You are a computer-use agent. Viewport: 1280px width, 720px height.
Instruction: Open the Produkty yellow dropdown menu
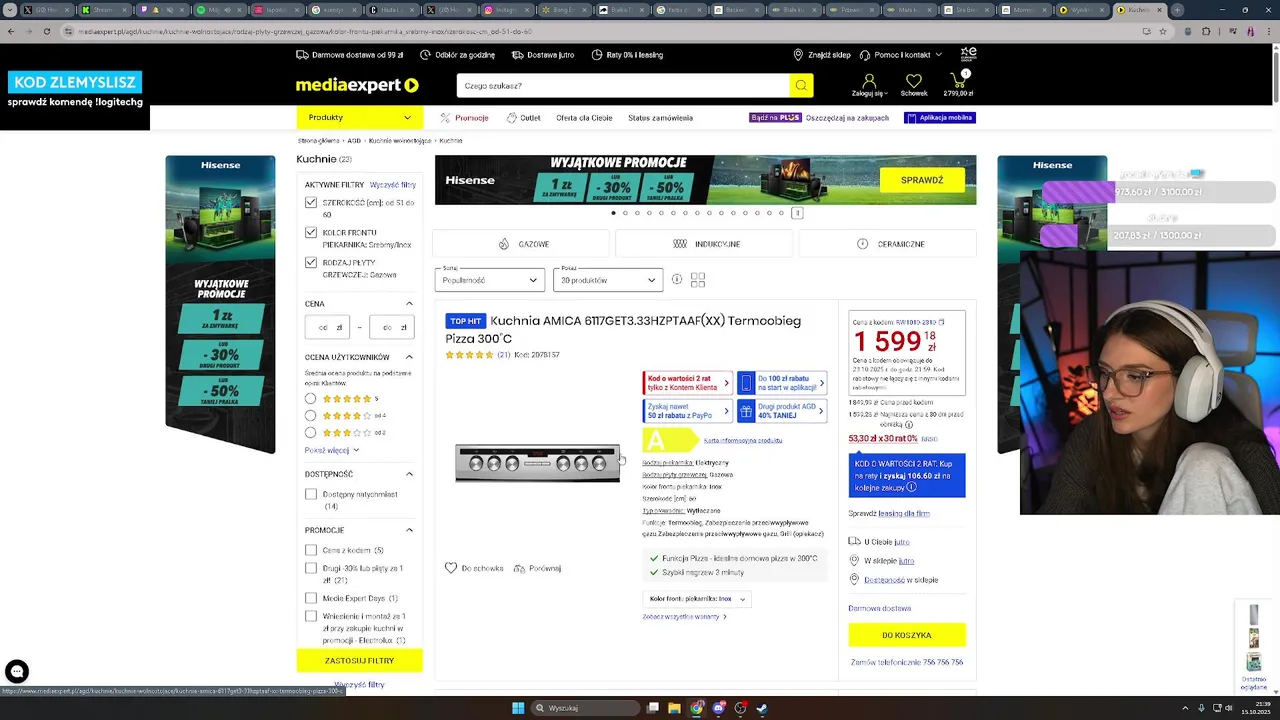click(359, 117)
